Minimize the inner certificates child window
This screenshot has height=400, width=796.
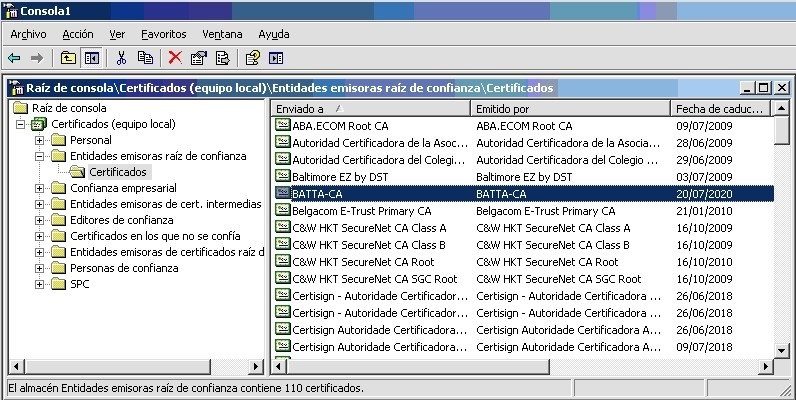point(747,88)
